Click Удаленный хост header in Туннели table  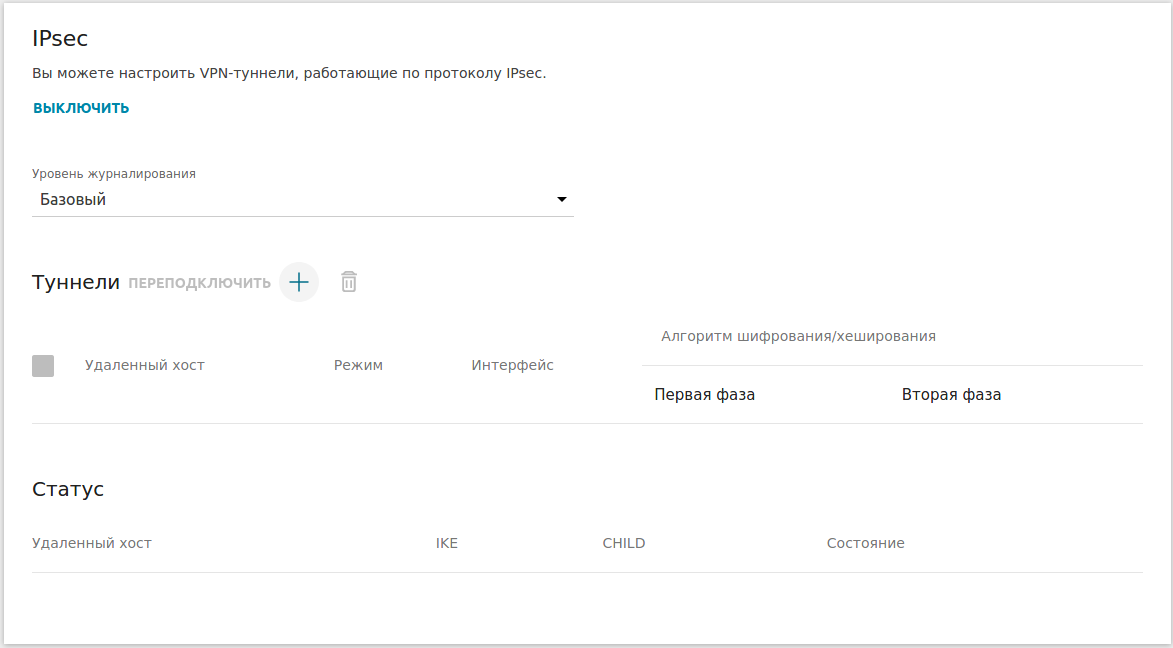(144, 366)
